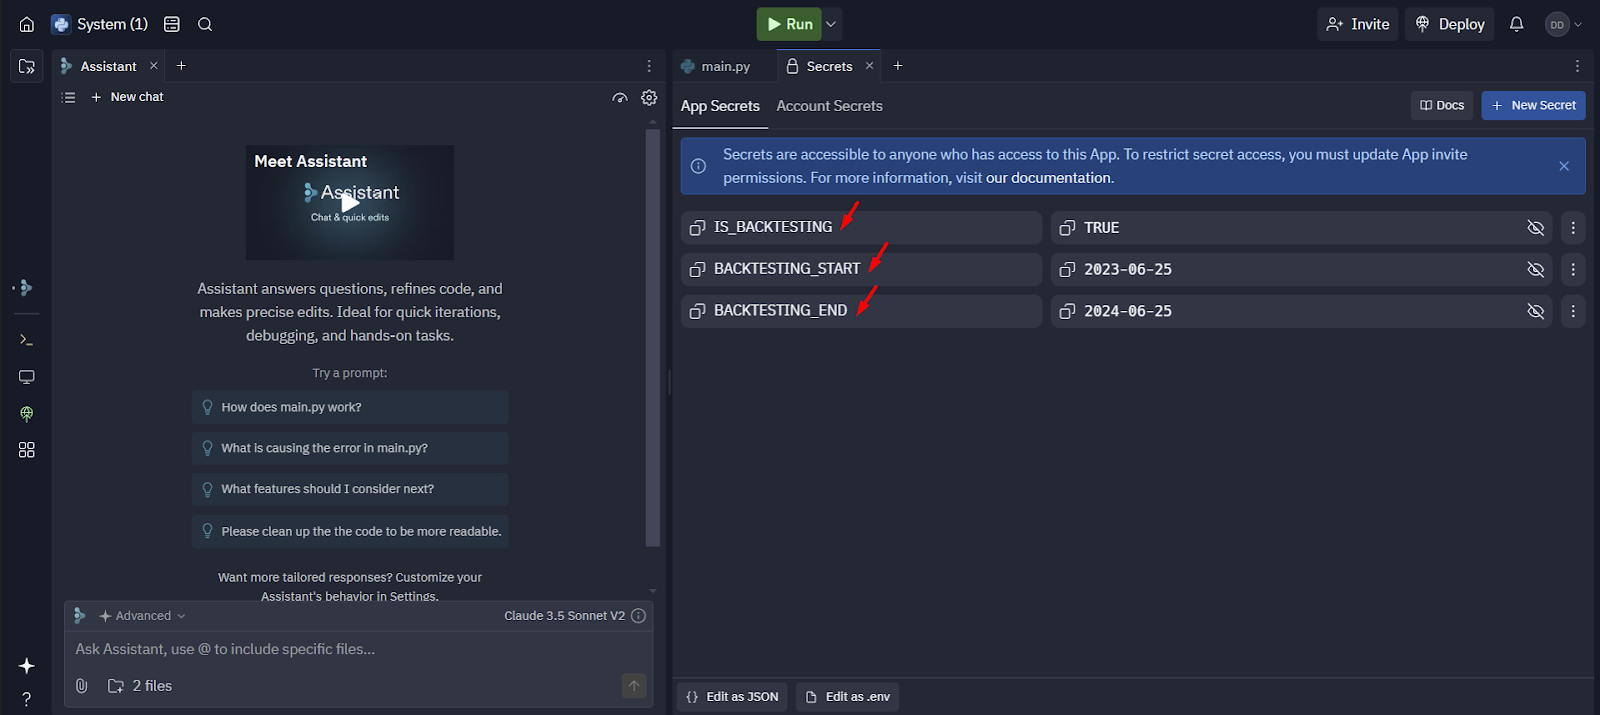Click the Invite button
This screenshot has width=1600, height=715.
click(1358, 24)
